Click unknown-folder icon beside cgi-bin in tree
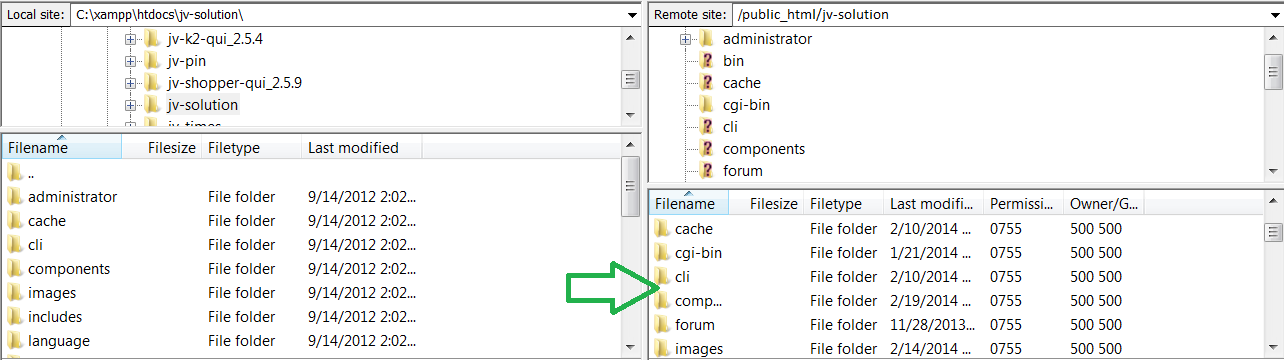 (707, 105)
